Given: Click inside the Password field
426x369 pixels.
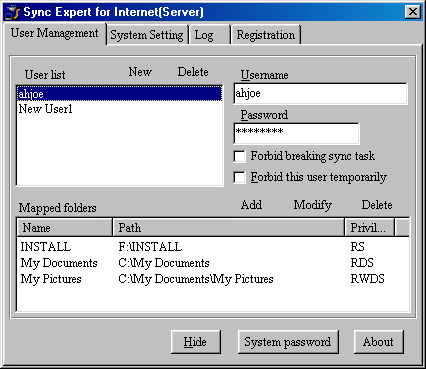Looking at the screenshot, I should click(x=296, y=133).
